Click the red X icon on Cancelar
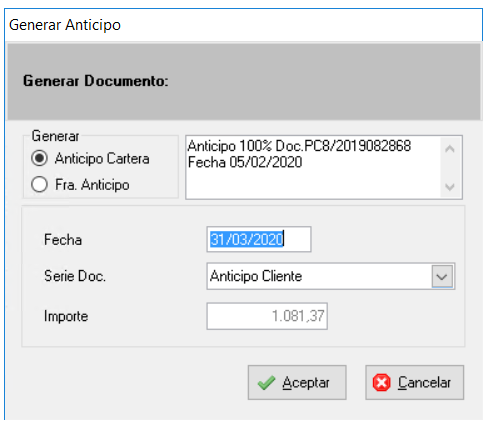 (382, 382)
